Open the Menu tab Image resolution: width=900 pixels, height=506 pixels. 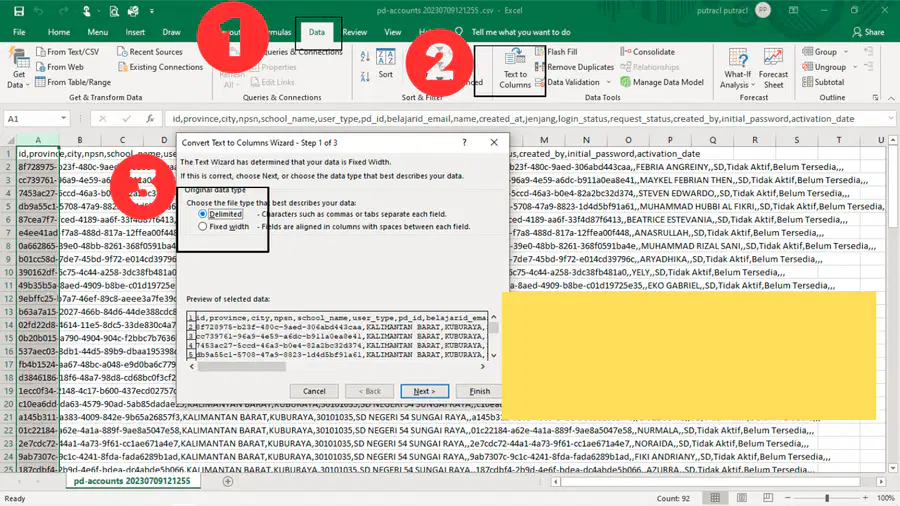tap(98, 32)
